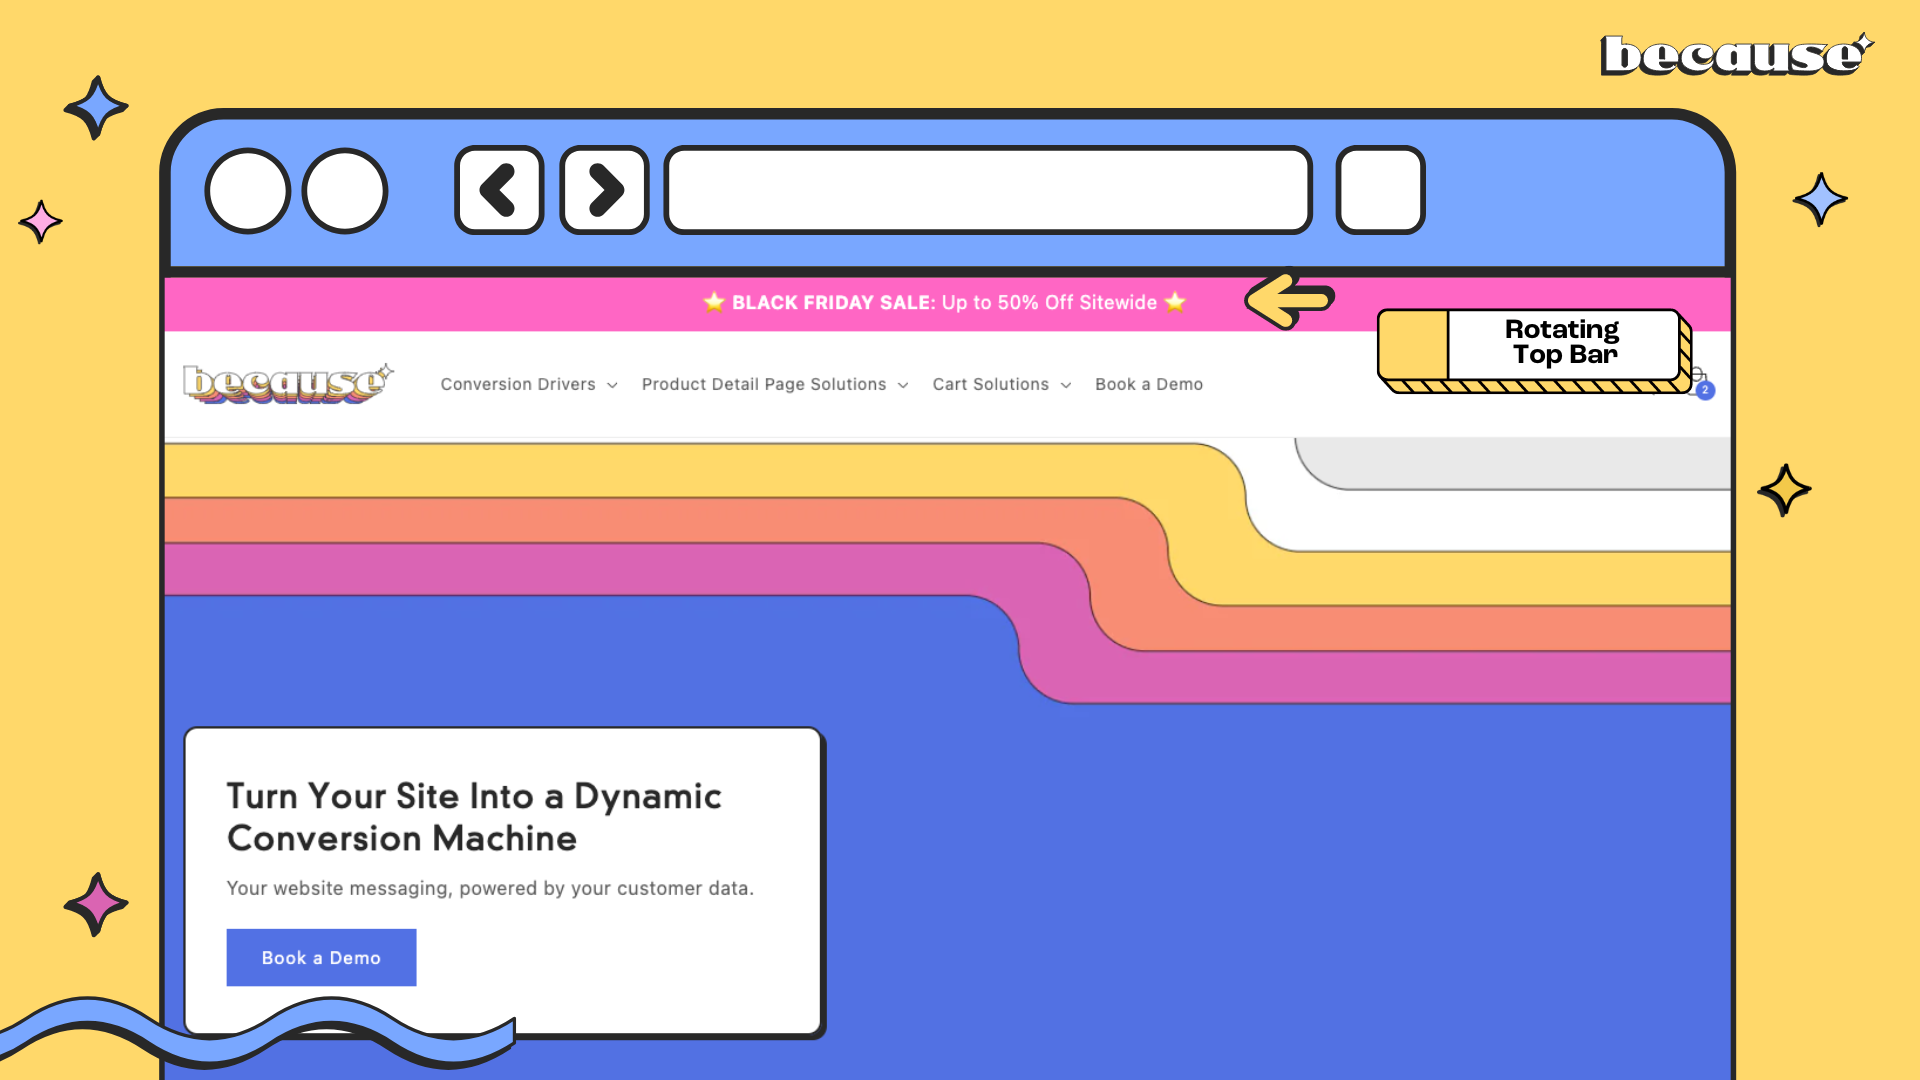The height and width of the screenshot is (1080, 1920).
Task: Click Book a Demo in navigation bar
Action: coord(1148,384)
